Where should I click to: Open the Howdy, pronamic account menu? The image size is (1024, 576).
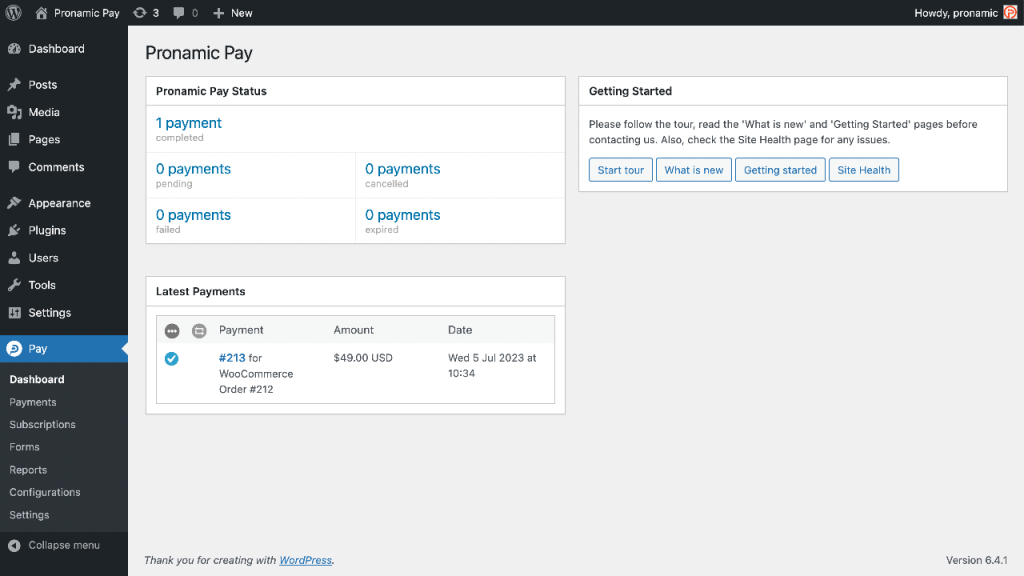click(x=965, y=13)
